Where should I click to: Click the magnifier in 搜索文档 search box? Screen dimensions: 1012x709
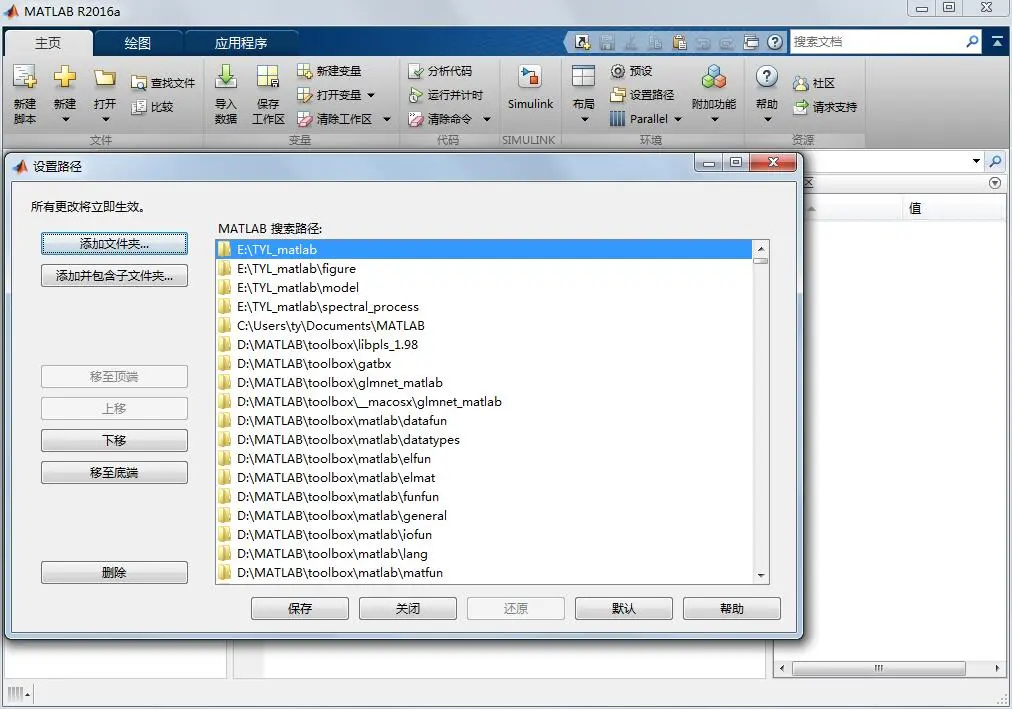pyautogui.click(x=972, y=41)
